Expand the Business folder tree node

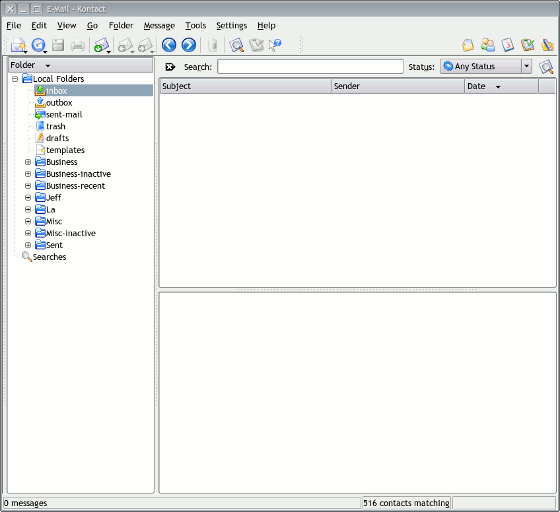[x=28, y=162]
